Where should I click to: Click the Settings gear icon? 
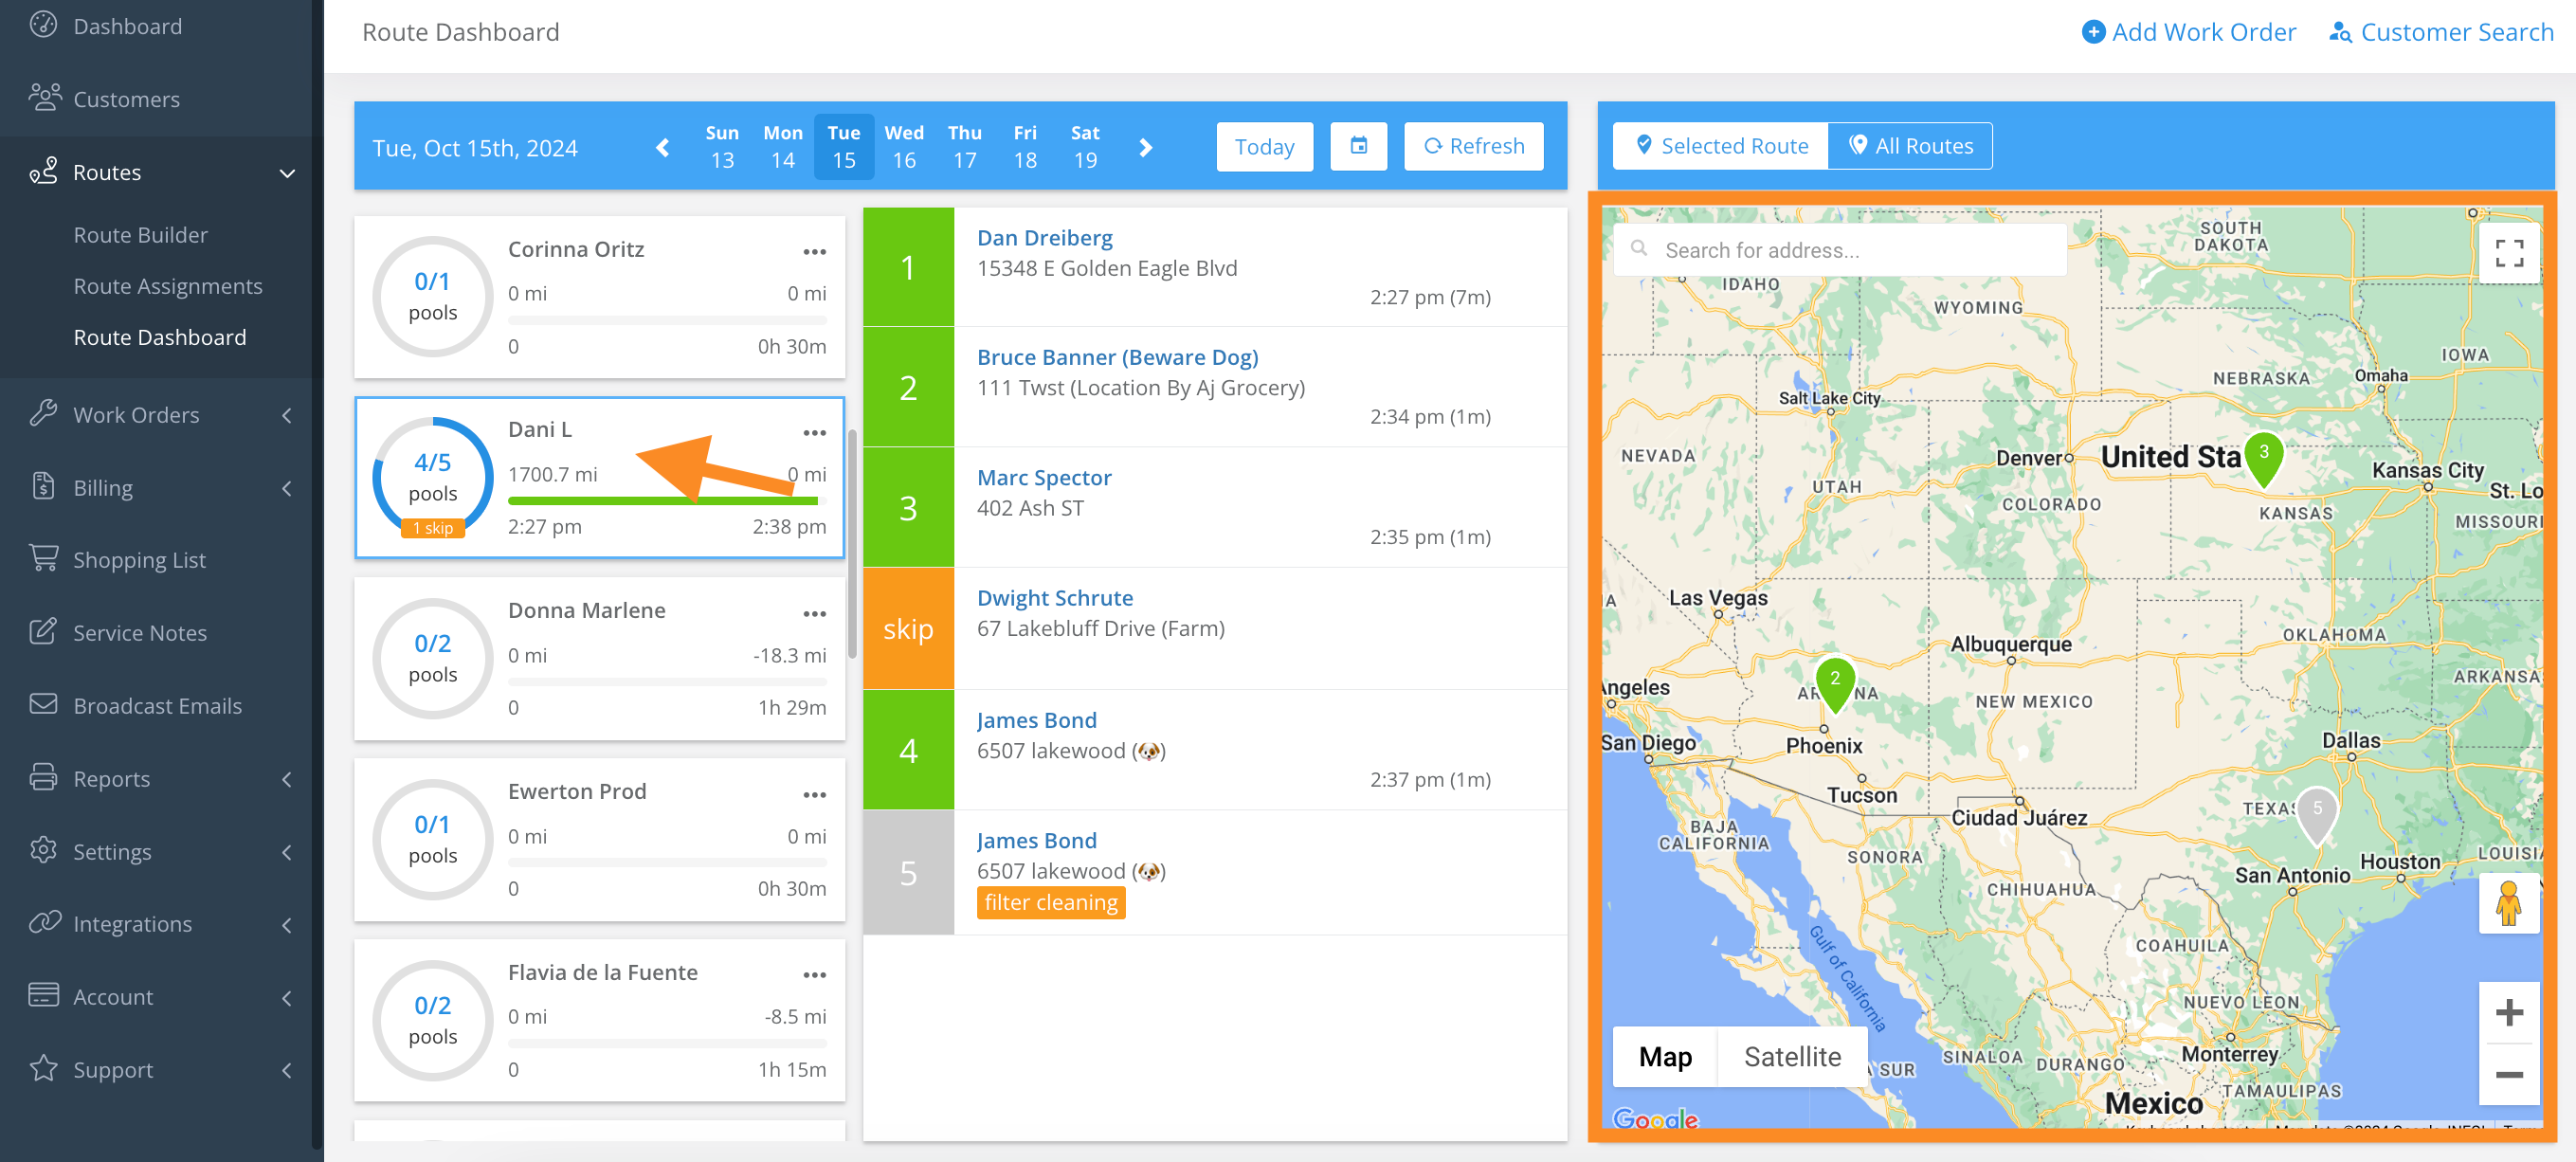pos(43,851)
